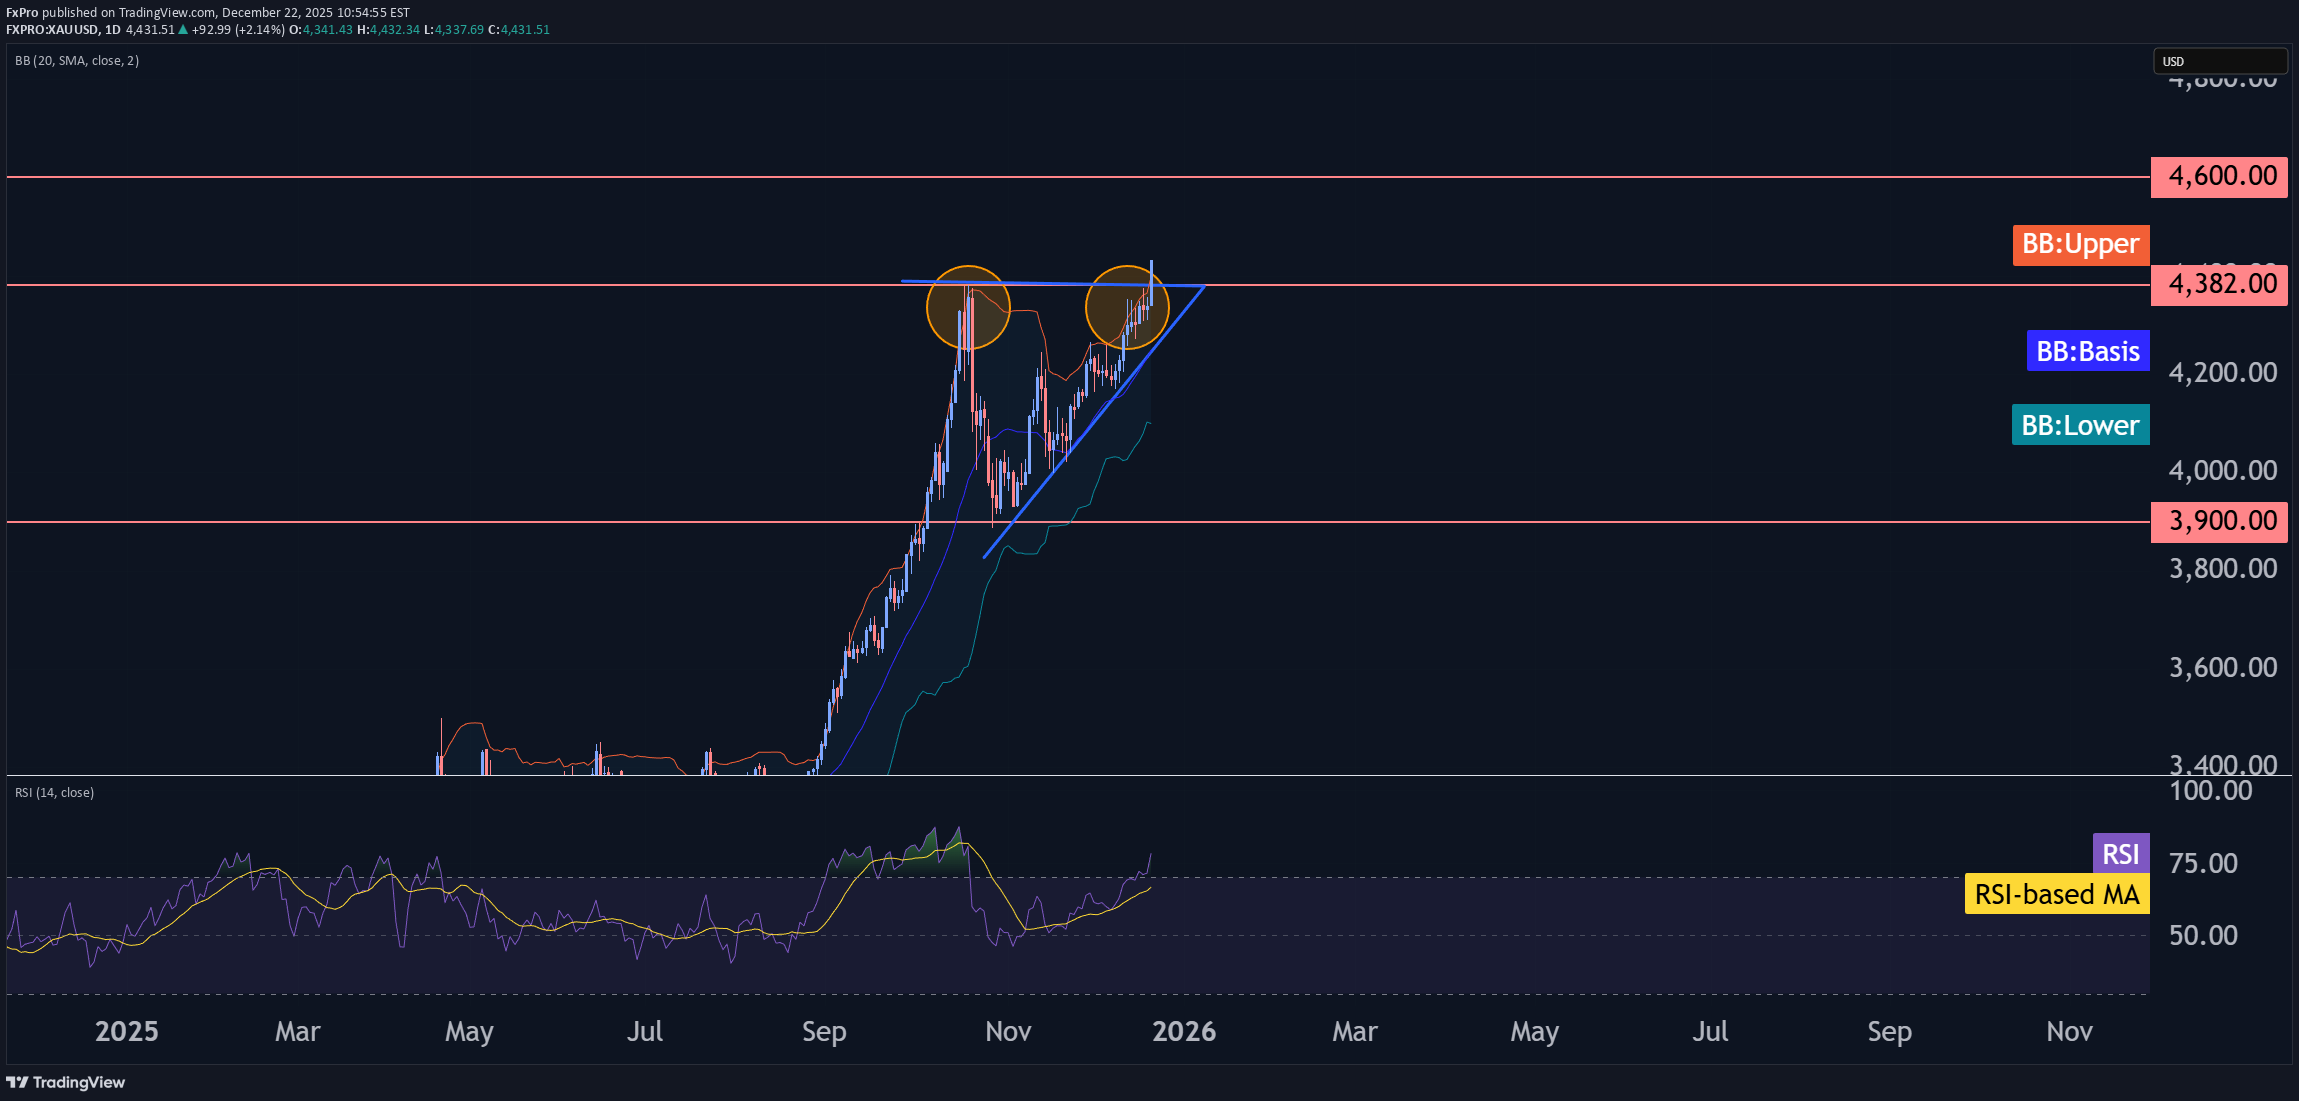Click the 2026 time axis label

[x=1183, y=1031]
